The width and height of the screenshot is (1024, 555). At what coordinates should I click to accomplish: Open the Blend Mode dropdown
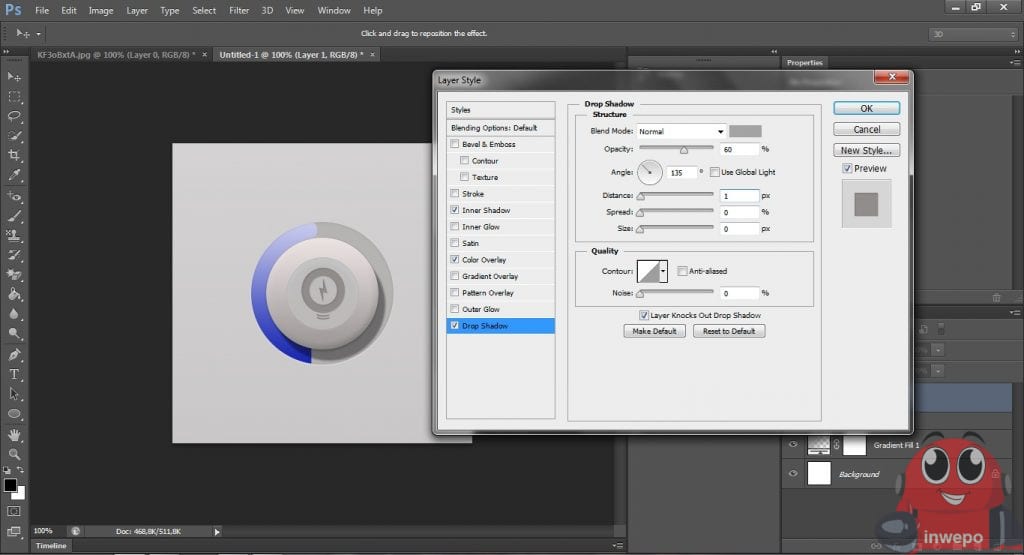click(x=681, y=131)
